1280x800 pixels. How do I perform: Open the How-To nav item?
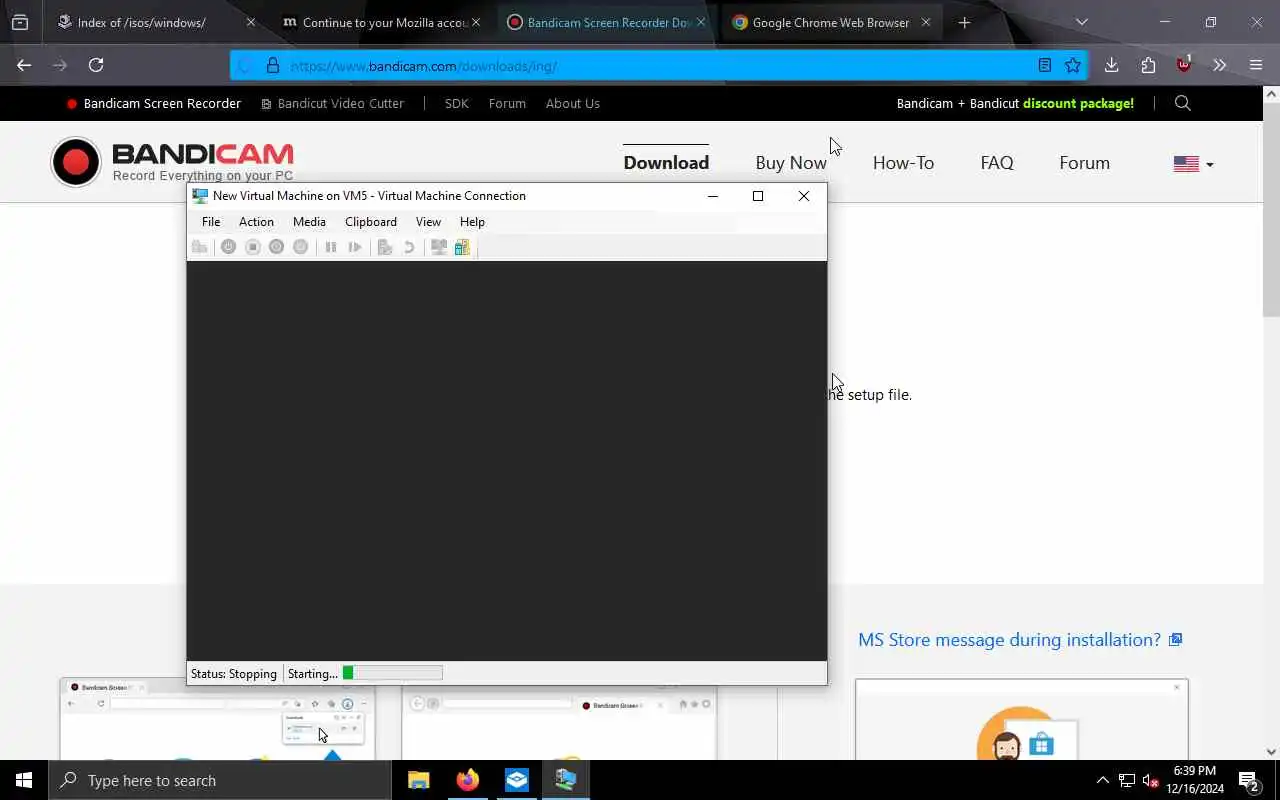[903, 163]
